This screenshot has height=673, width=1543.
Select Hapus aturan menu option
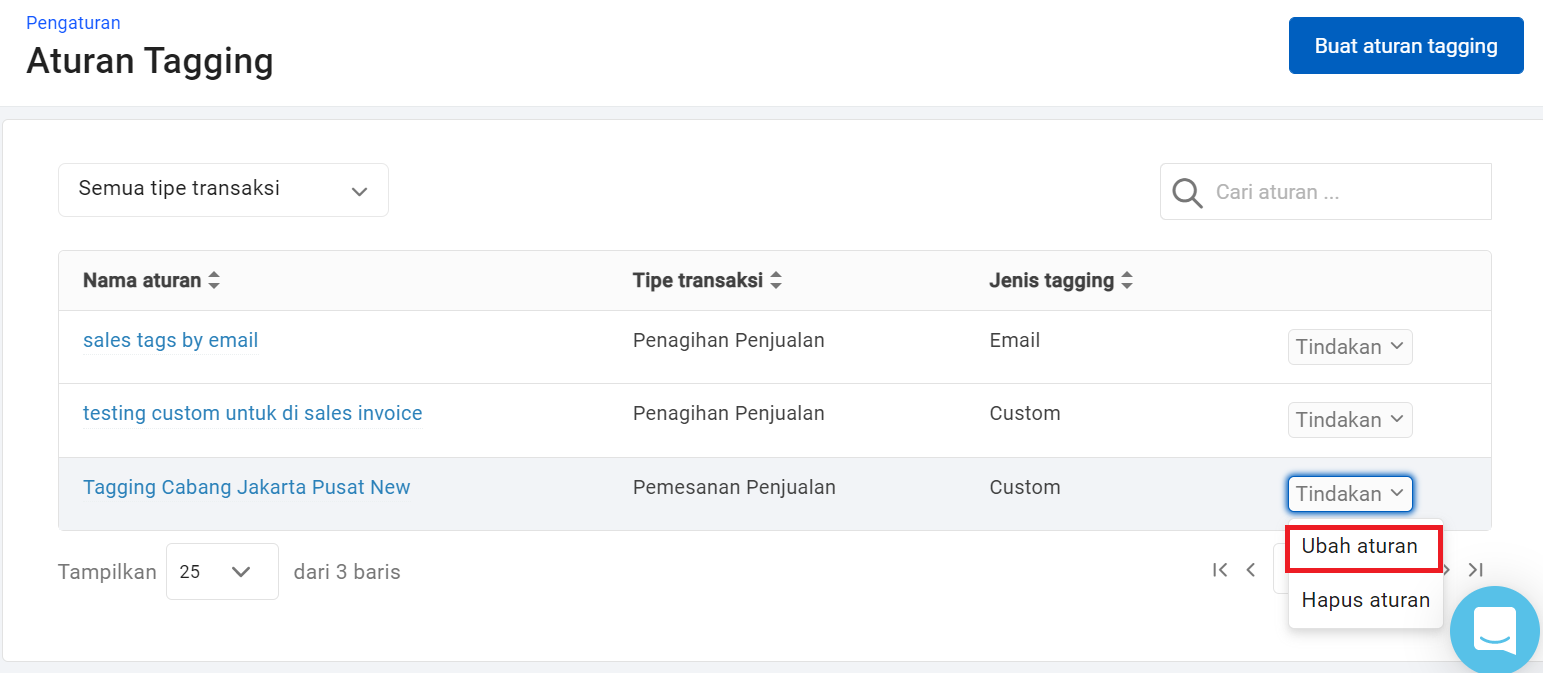1365,601
